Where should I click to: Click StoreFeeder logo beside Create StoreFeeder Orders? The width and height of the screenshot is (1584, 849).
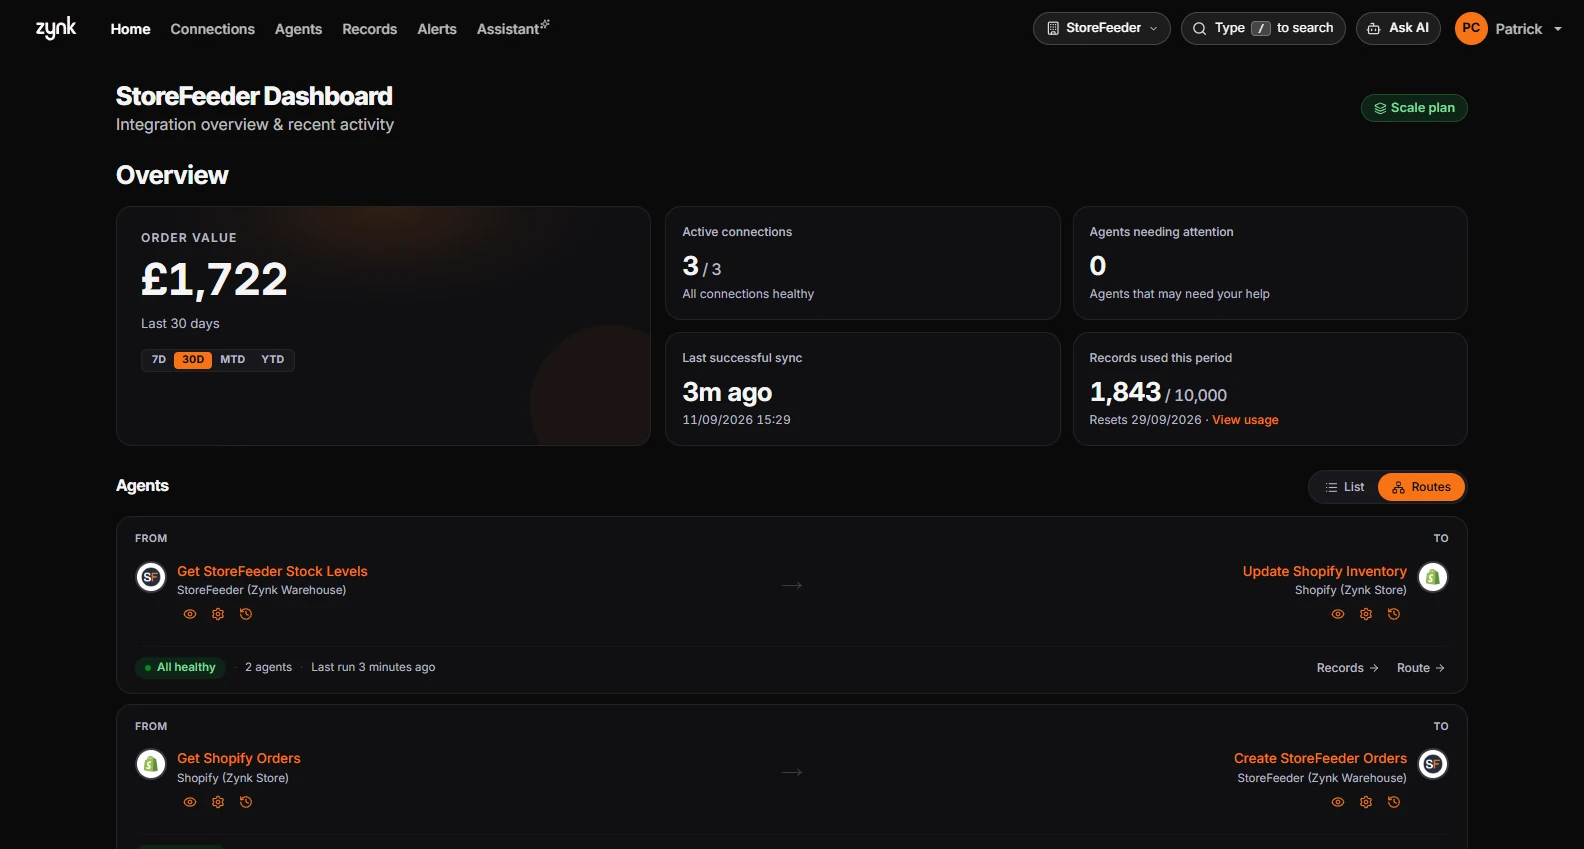click(x=1433, y=765)
